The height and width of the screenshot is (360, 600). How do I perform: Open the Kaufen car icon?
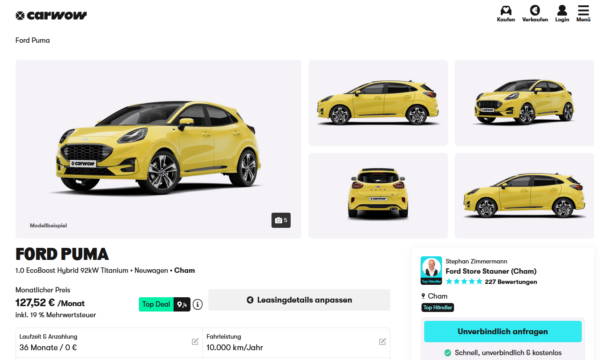click(x=506, y=10)
